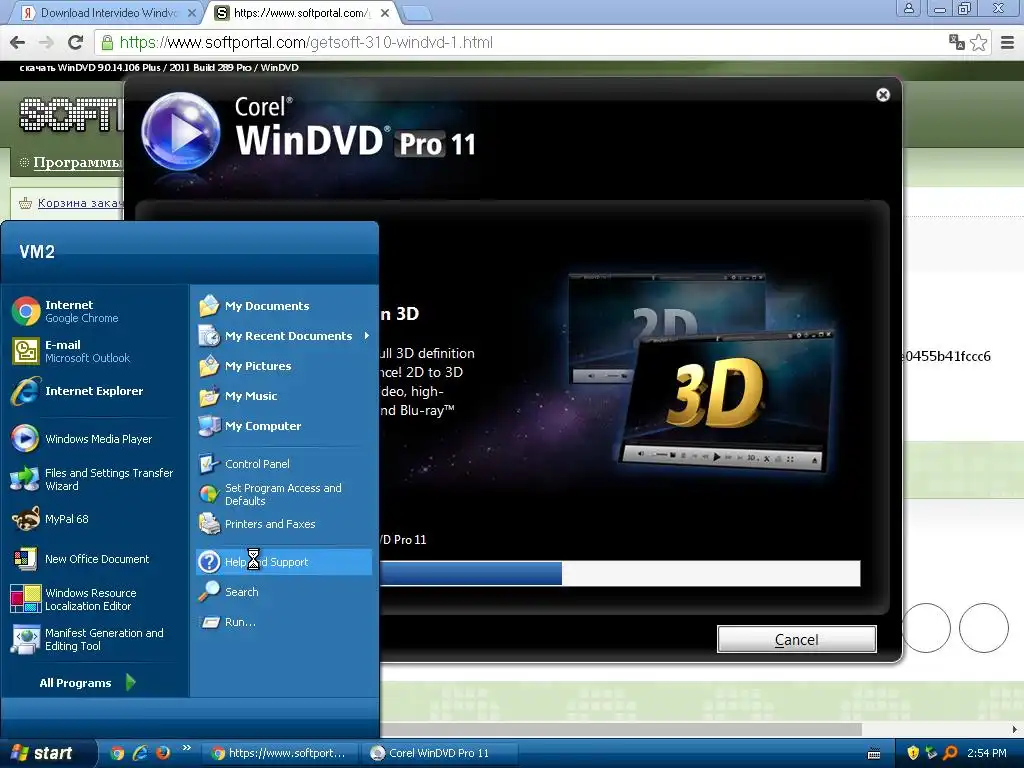Open Internet Explorer in Start menu
Image resolution: width=1024 pixels, height=768 pixels.
point(95,391)
